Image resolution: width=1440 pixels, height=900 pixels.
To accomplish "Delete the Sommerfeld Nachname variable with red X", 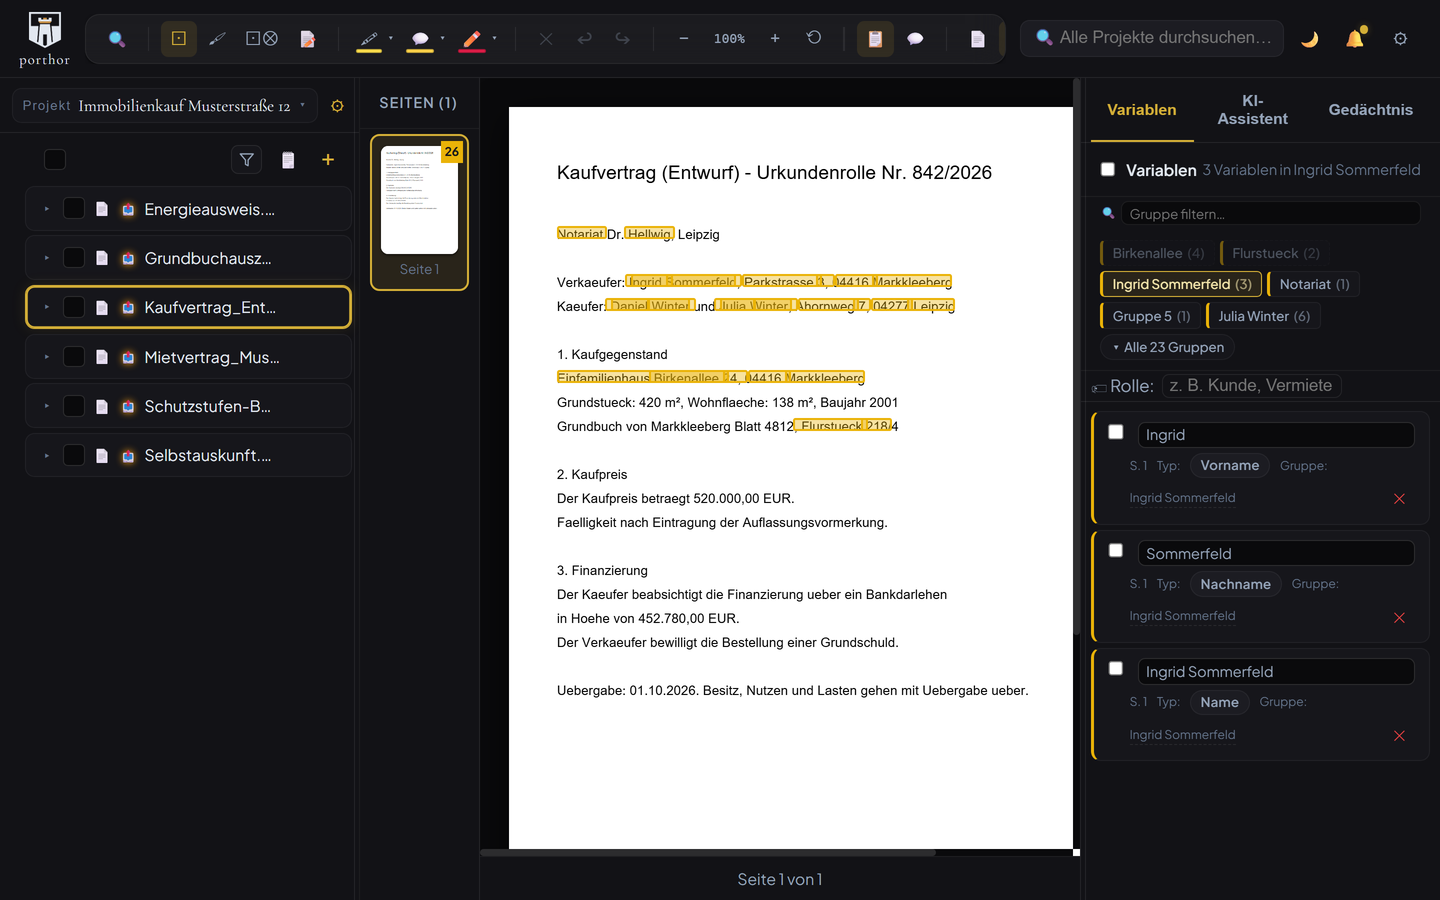I will coord(1399,618).
